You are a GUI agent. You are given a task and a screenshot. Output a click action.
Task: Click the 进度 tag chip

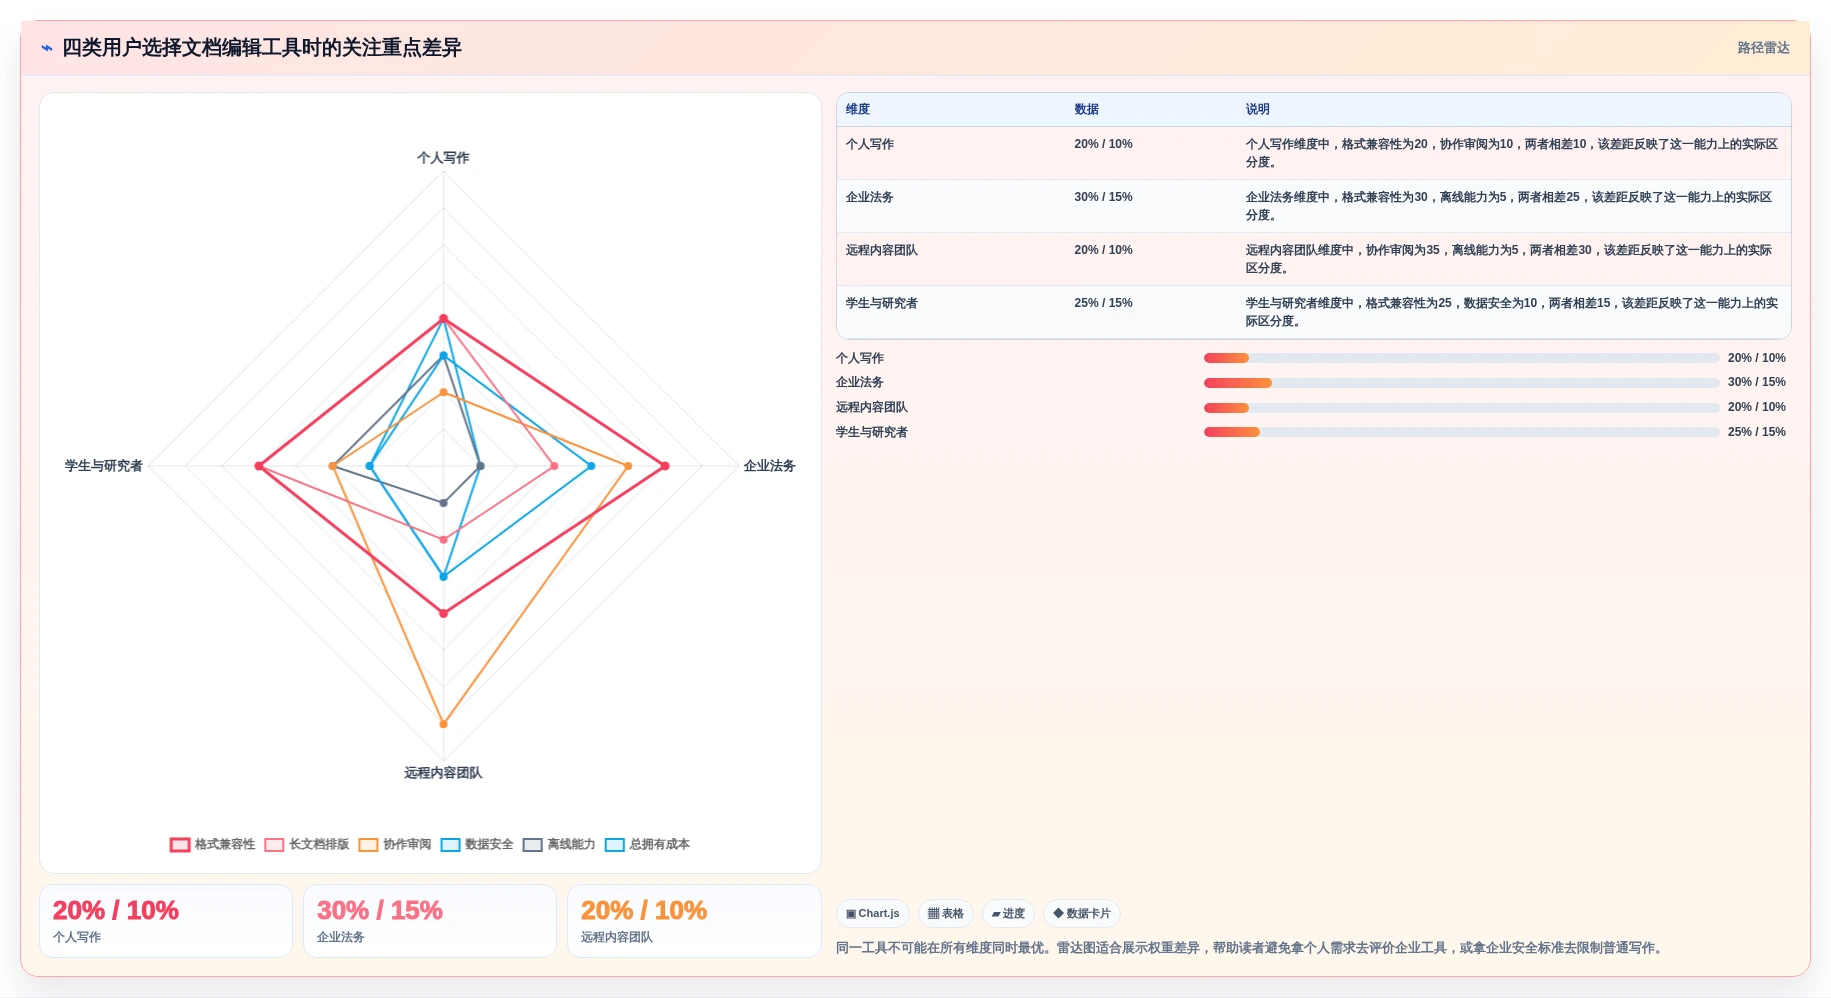click(x=1008, y=914)
